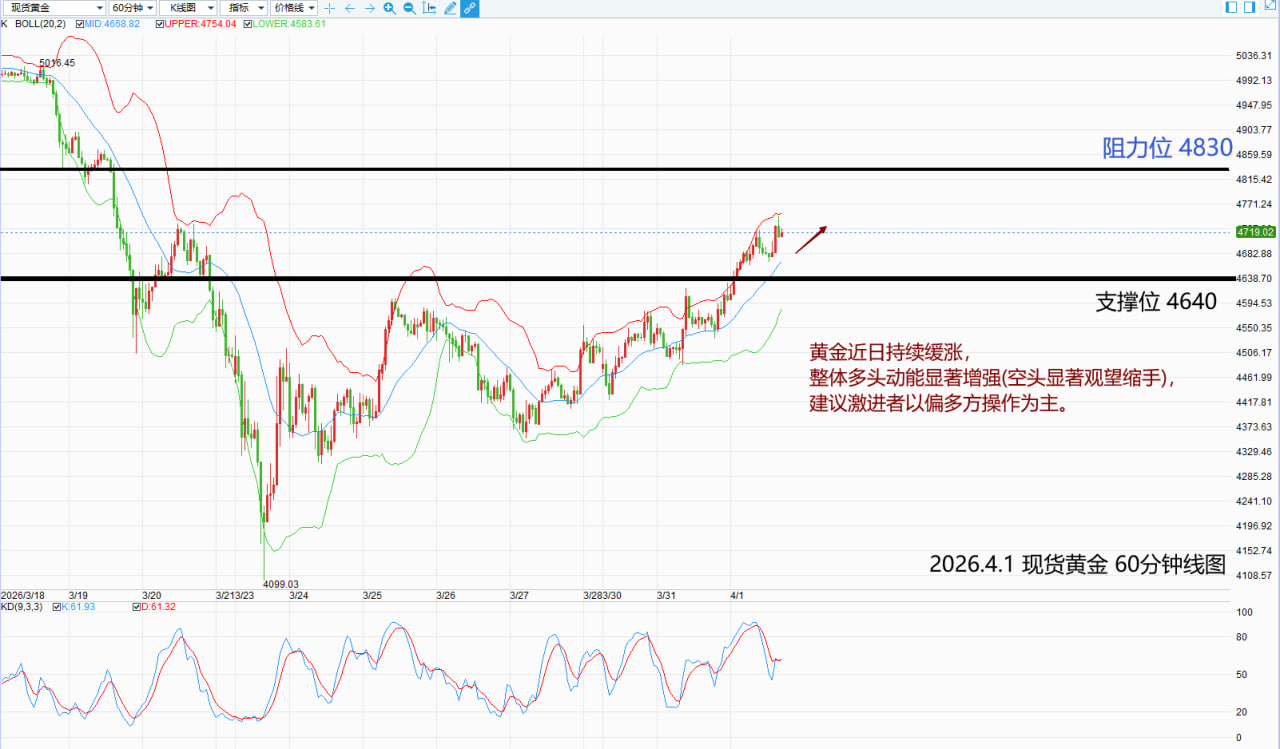Open the 价格线 price line dropdown
Viewport: 1280px width, 749px height.
click(x=294, y=8)
